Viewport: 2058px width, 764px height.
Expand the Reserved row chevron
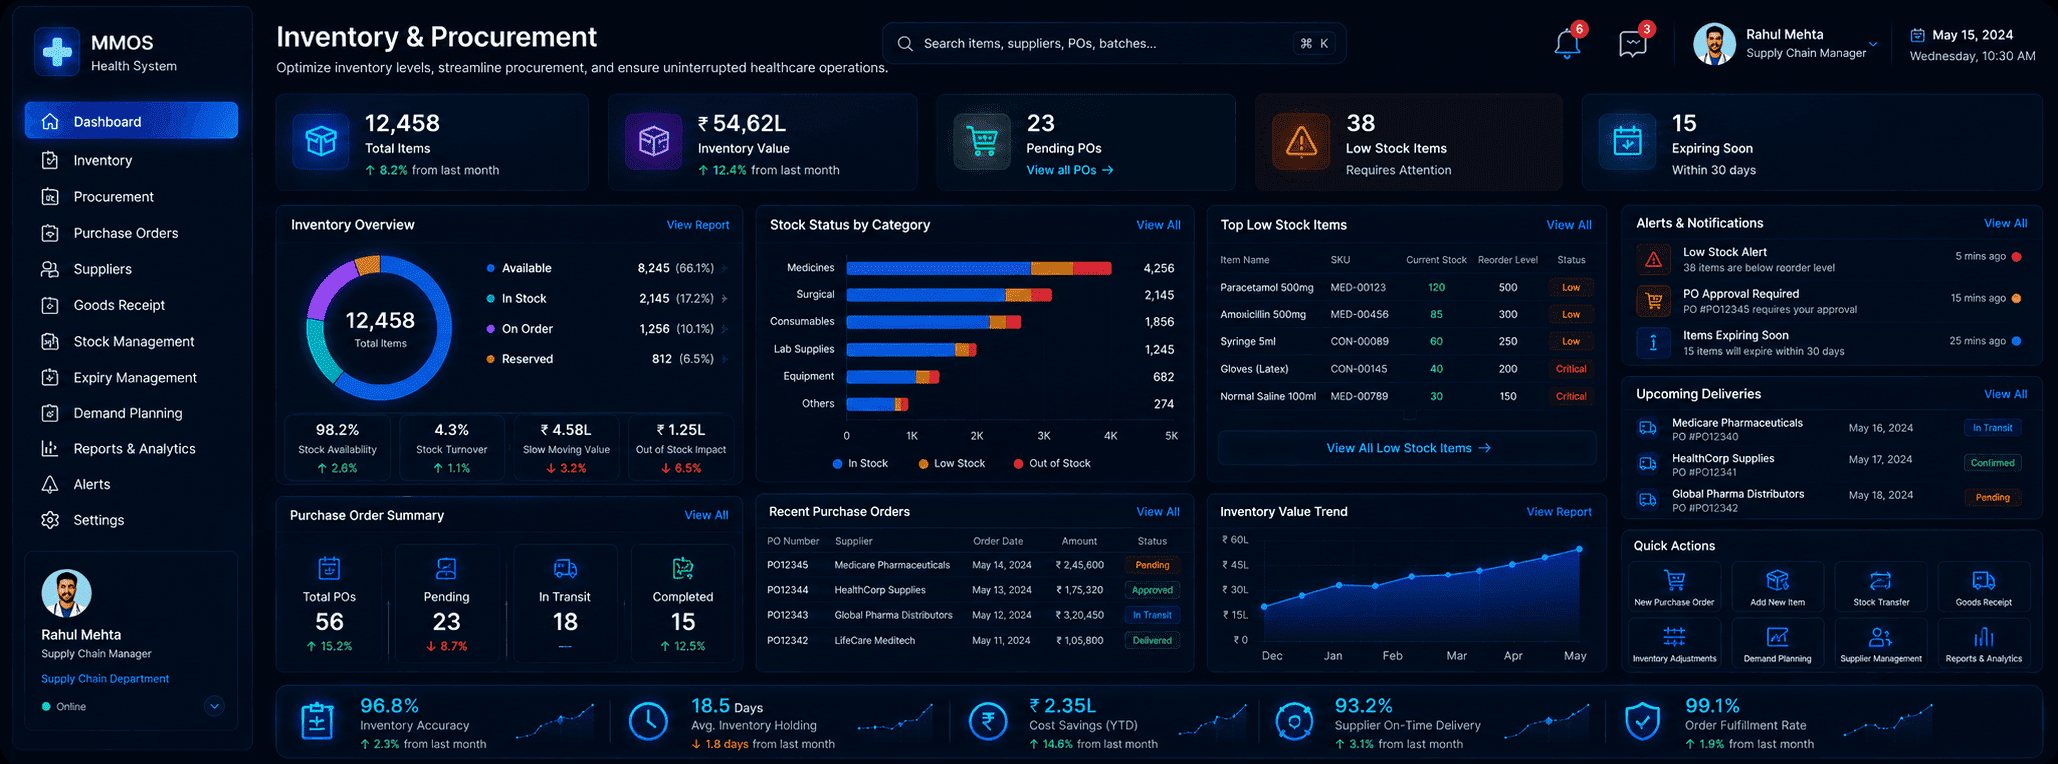point(724,358)
